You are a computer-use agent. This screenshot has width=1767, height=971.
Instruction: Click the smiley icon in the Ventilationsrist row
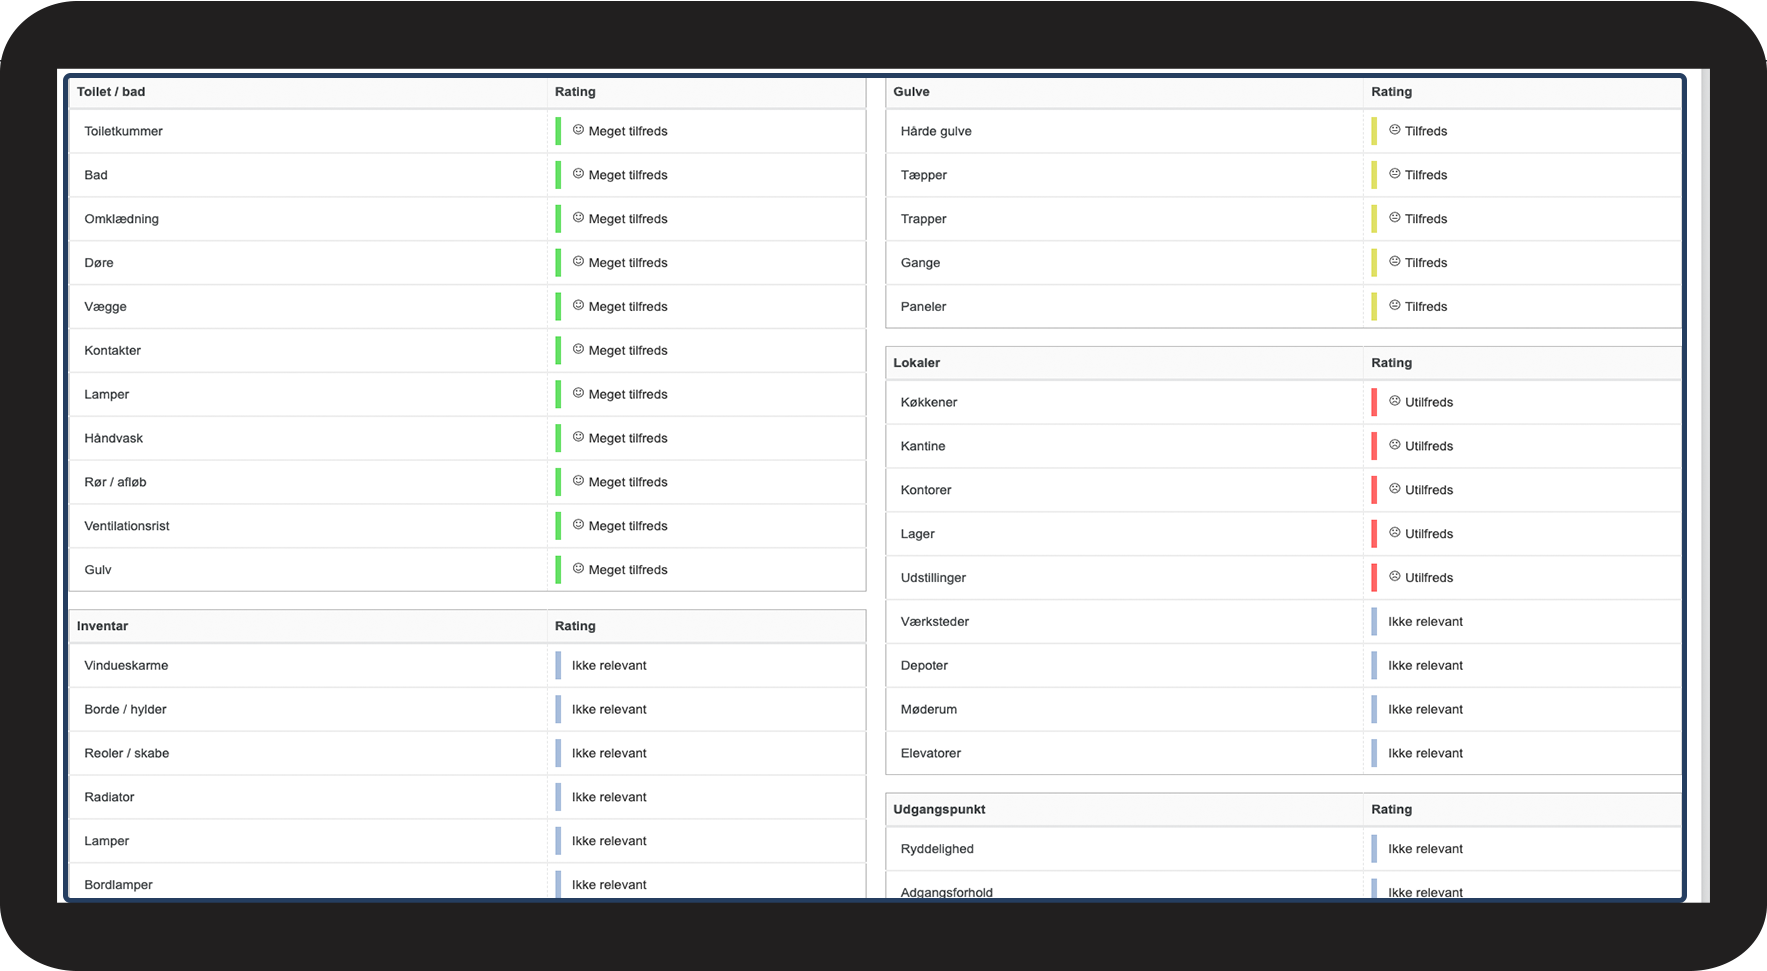[x=578, y=525]
